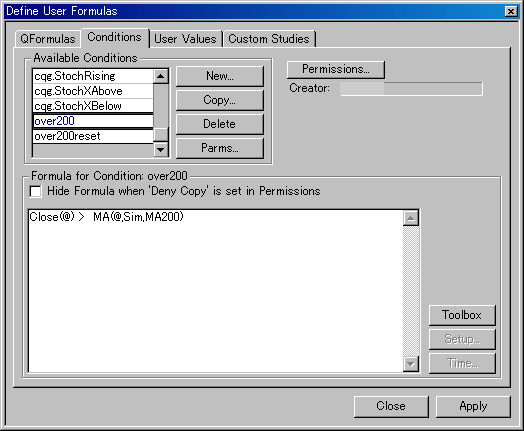Select cqg.StochRising in the conditions list
This screenshot has height=431, width=524.
click(93, 76)
